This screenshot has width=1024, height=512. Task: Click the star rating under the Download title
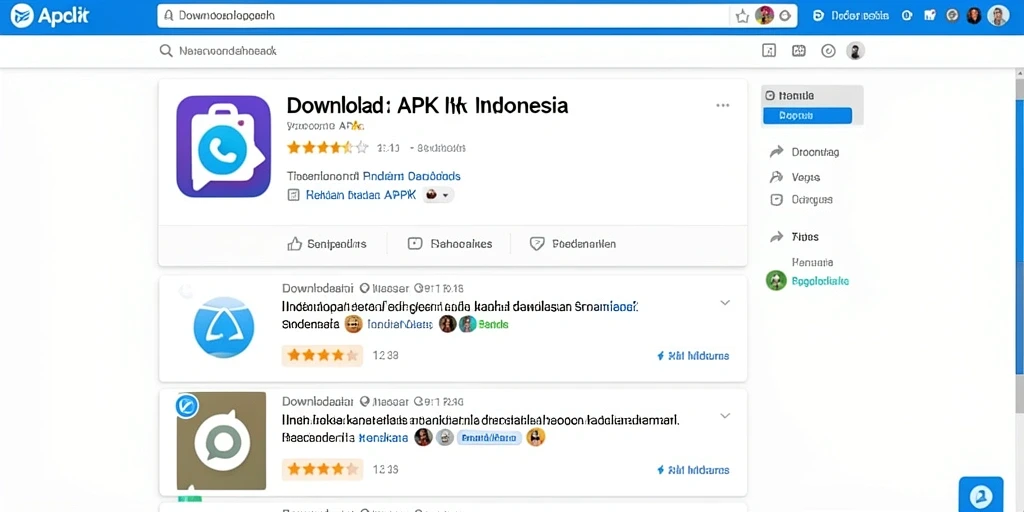(327, 148)
